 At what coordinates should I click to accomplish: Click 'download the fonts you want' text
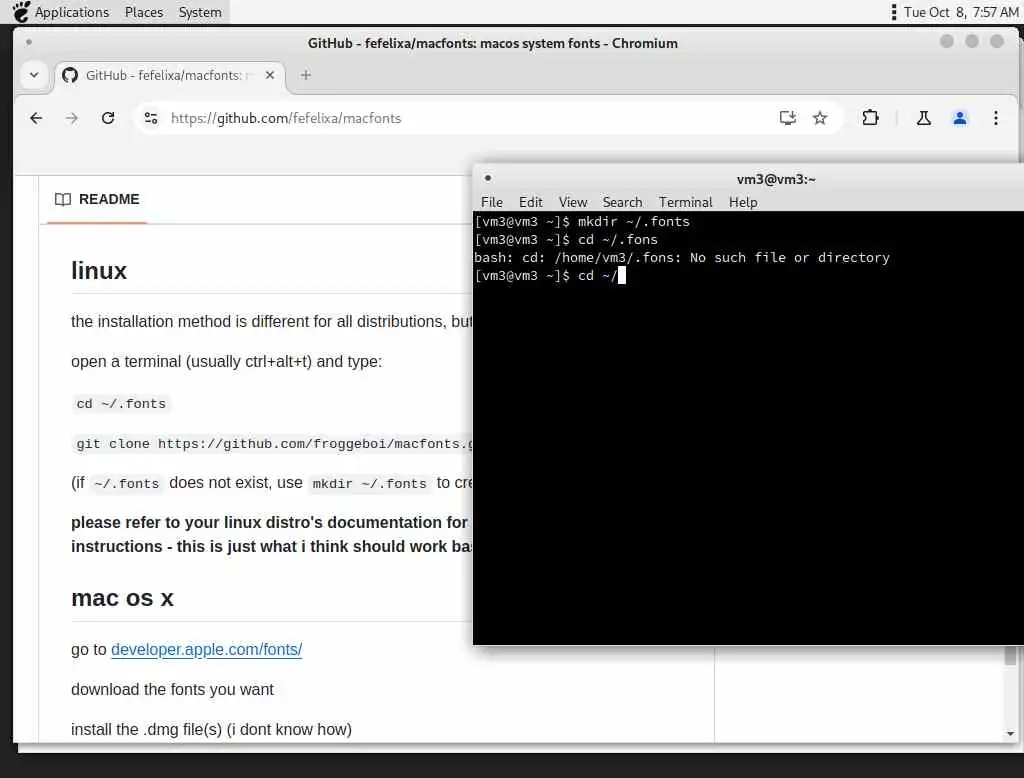click(x=172, y=689)
